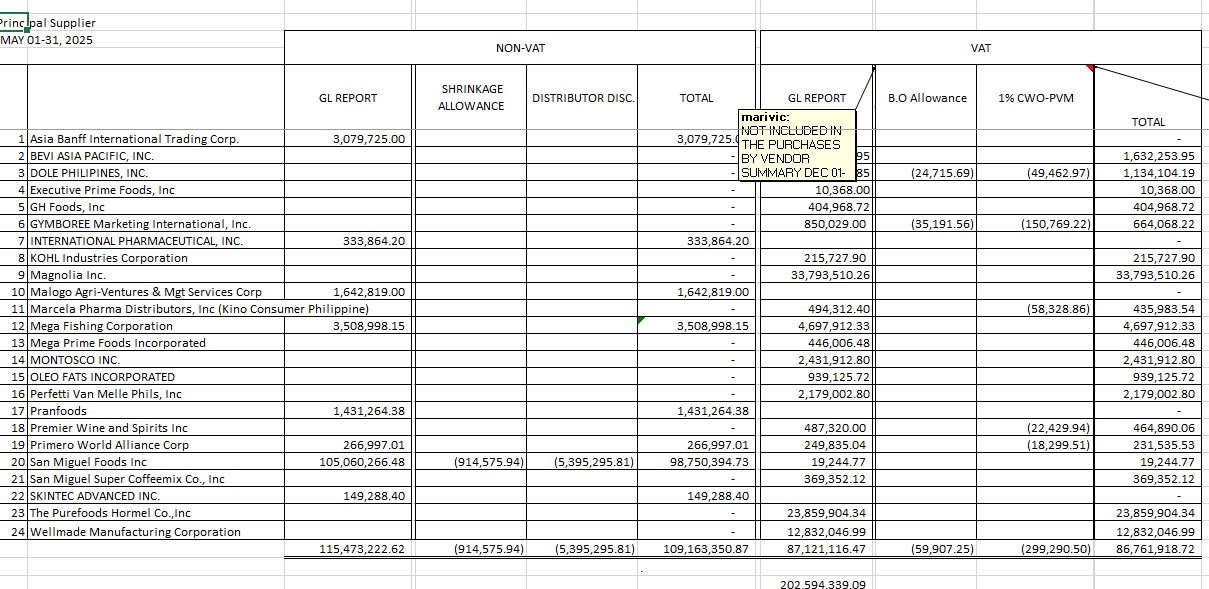
Task: Click San Miguel Foods Inc cell
Action: pos(156,462)
